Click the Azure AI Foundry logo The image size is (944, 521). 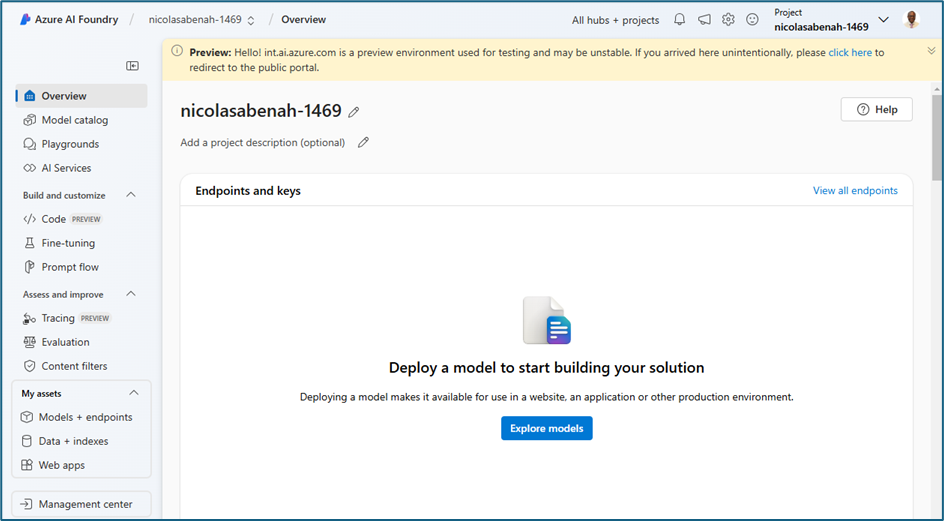(x=25, y=19)
